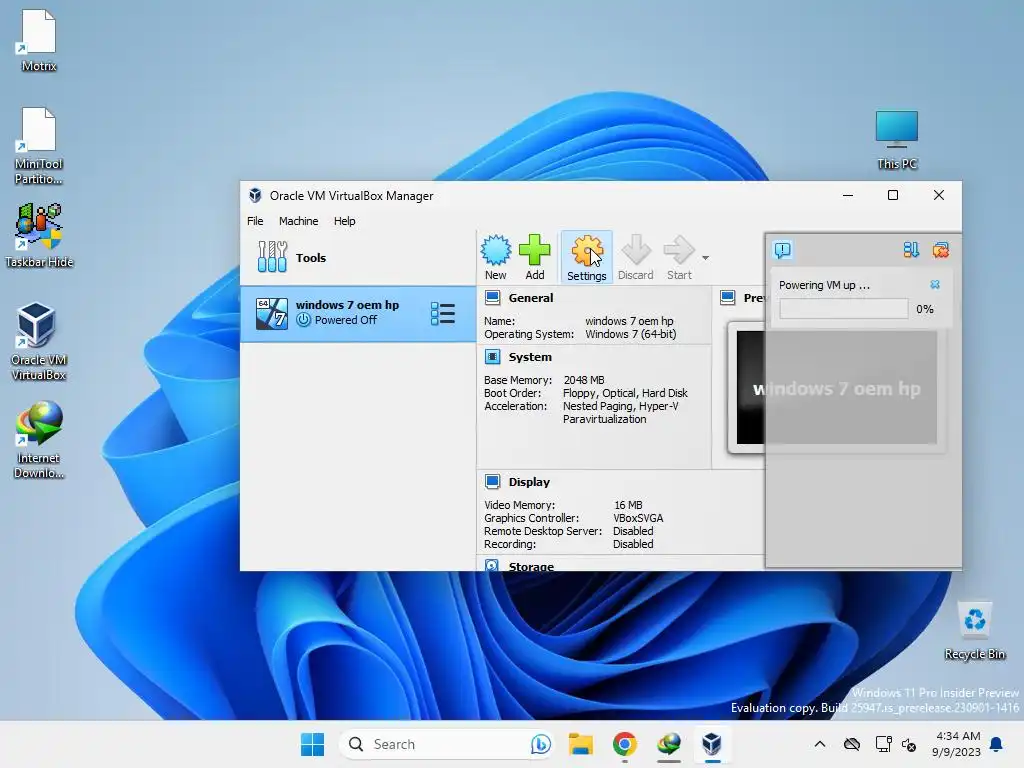
Task: Click the VirtualBox taskbar icon
Action: [x=712, y=744]
